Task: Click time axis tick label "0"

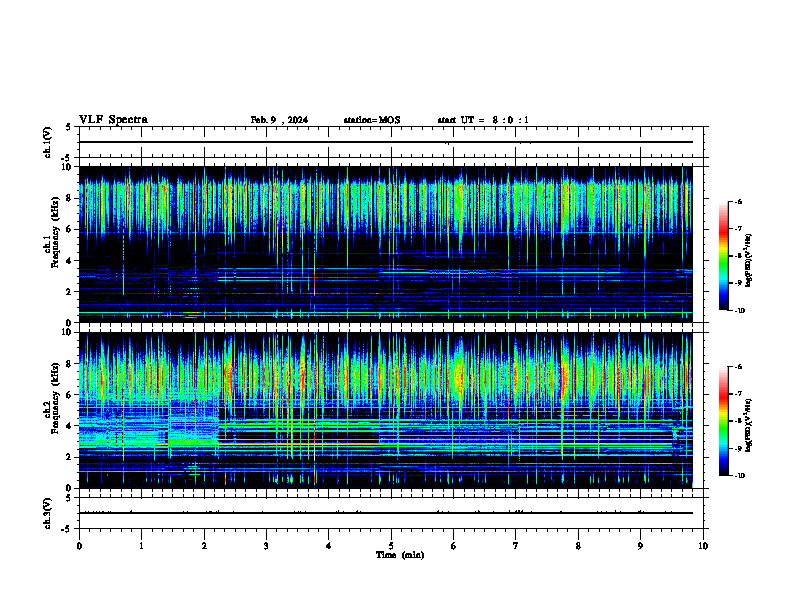Action: click(79, 546)
